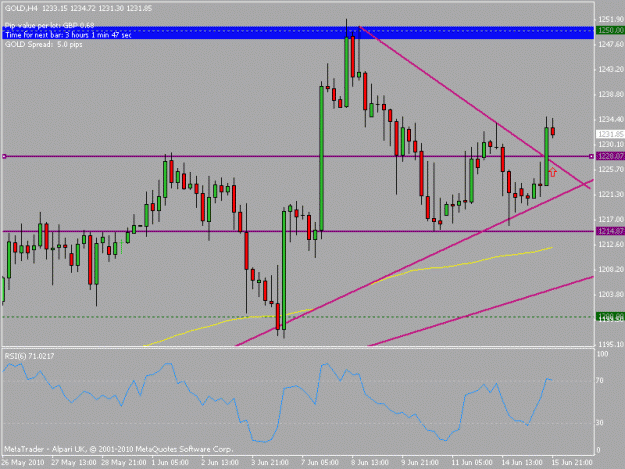Click the 1225.70 price scale value

pos(611,169)
